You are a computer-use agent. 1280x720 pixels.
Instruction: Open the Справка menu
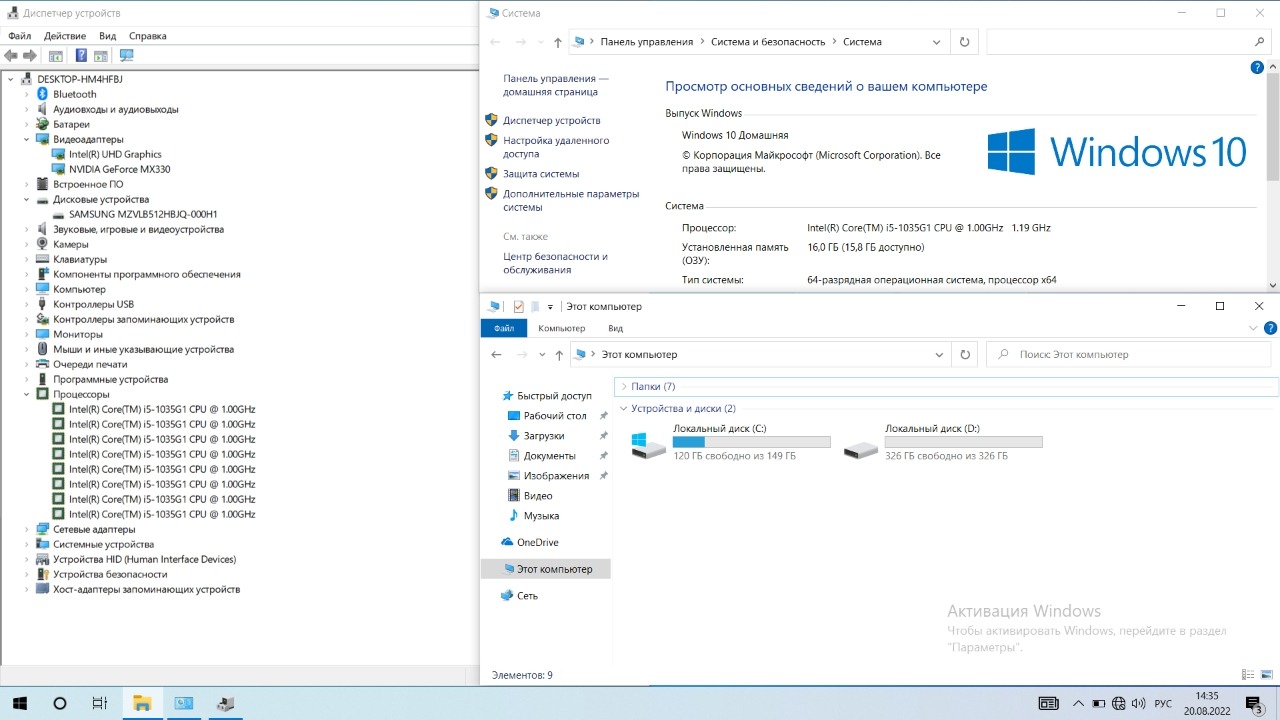click(148, 36)
